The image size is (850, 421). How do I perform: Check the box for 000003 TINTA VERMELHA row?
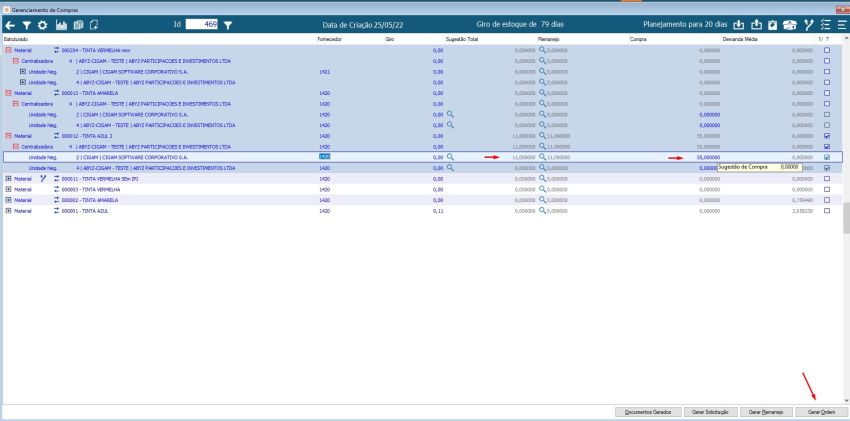pyautogui.click(x=827, y=189)
